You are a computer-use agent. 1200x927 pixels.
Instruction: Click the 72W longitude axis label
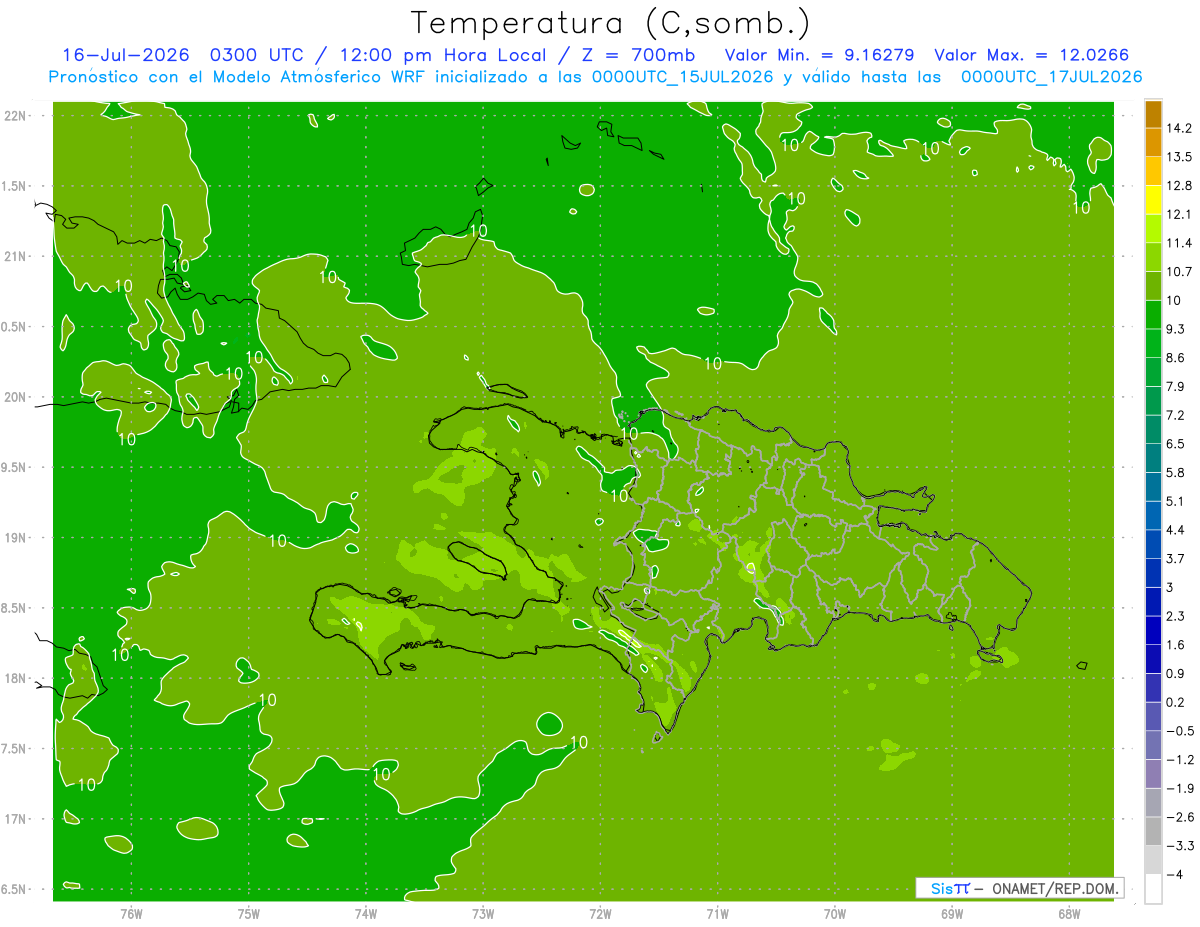click(601, 913)
